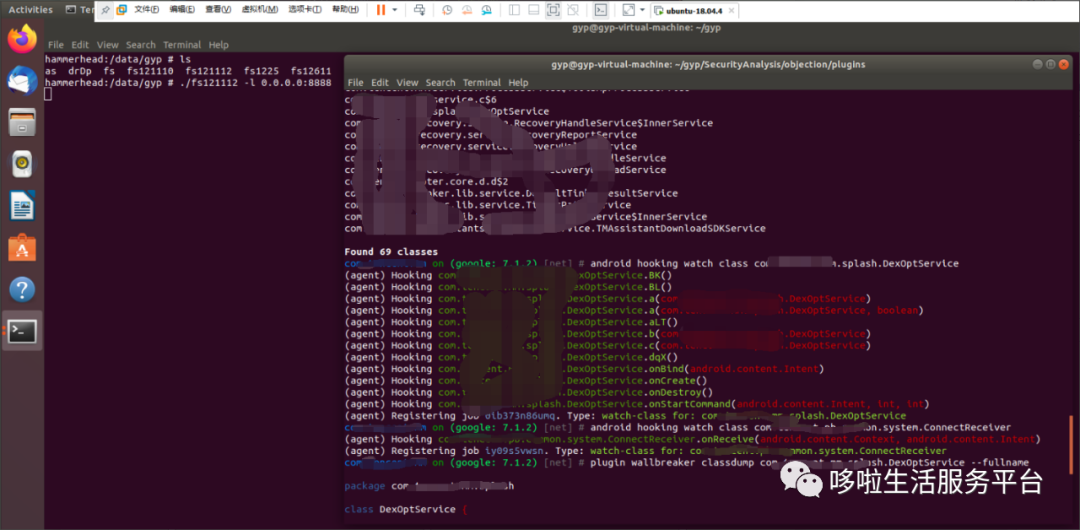Open Terminal menu in front plugins terminal
Screen dimensions: 1080x530
(482, 82)
